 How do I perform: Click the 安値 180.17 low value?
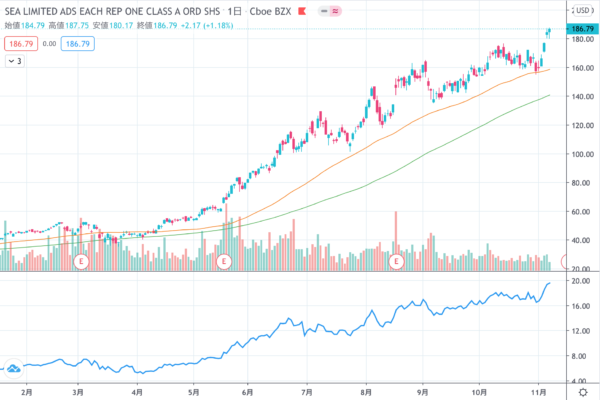pyautogui.click(x=113, y=26)
